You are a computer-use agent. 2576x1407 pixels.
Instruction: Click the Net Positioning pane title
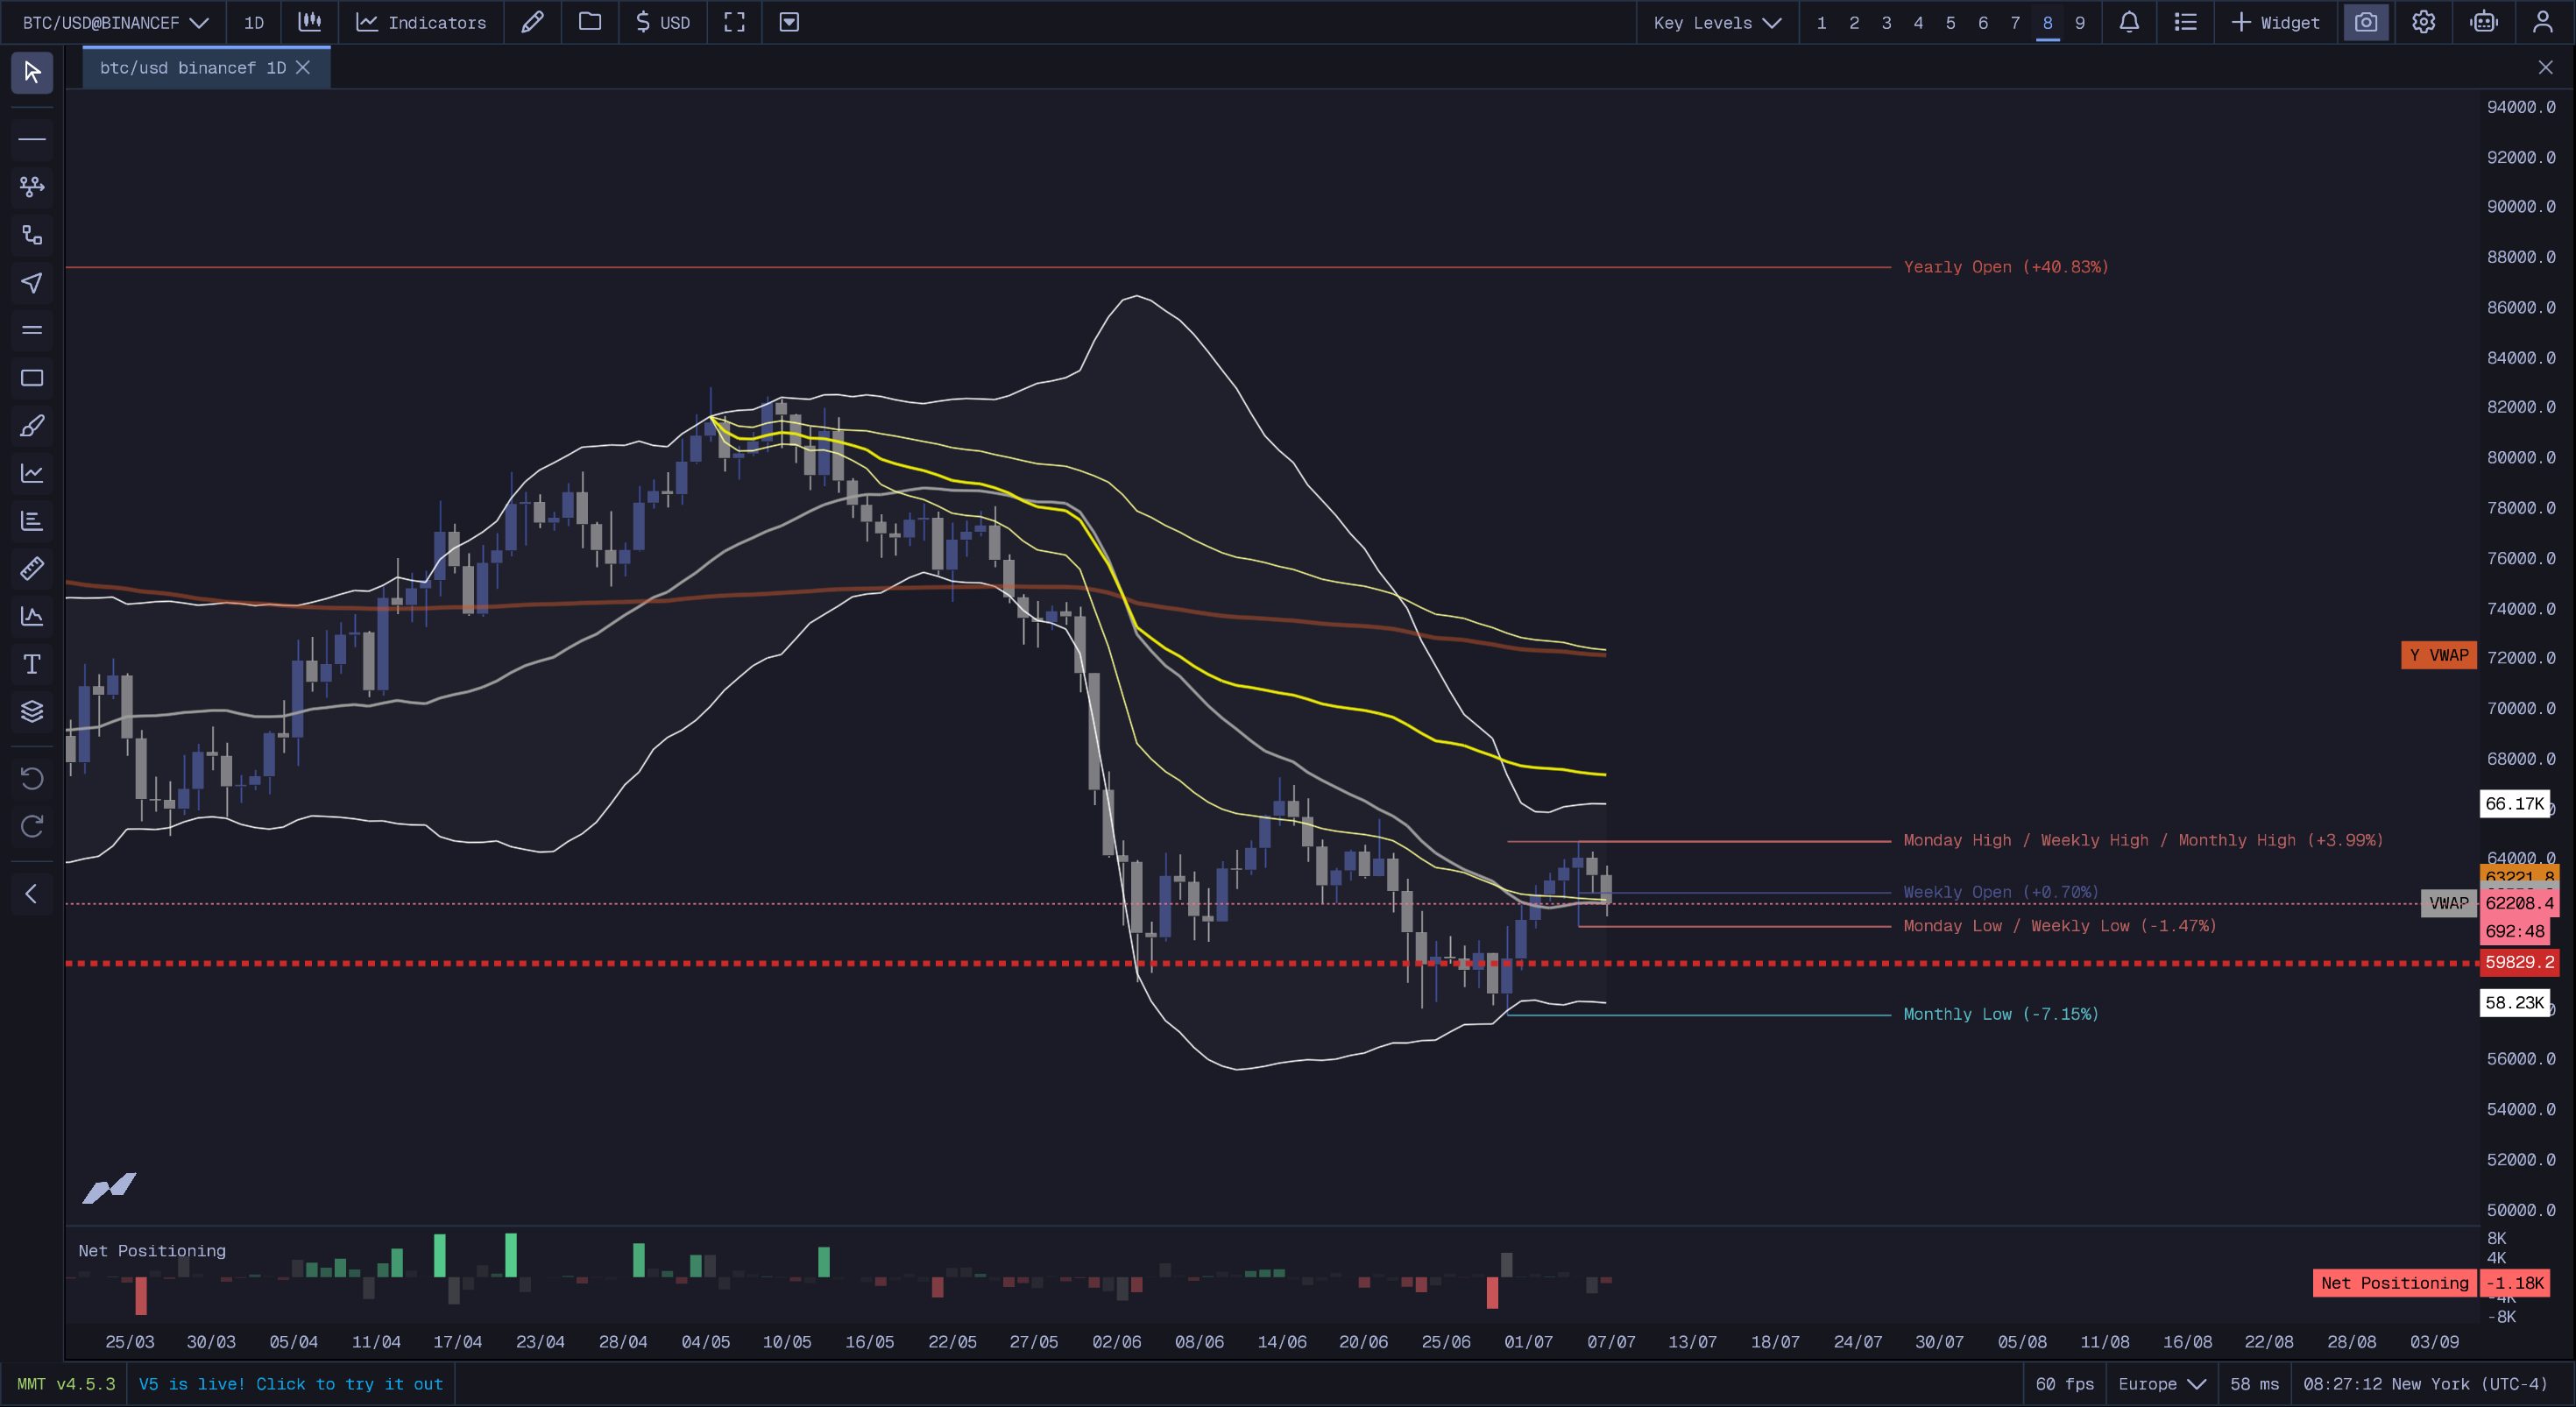point(152,1251)
